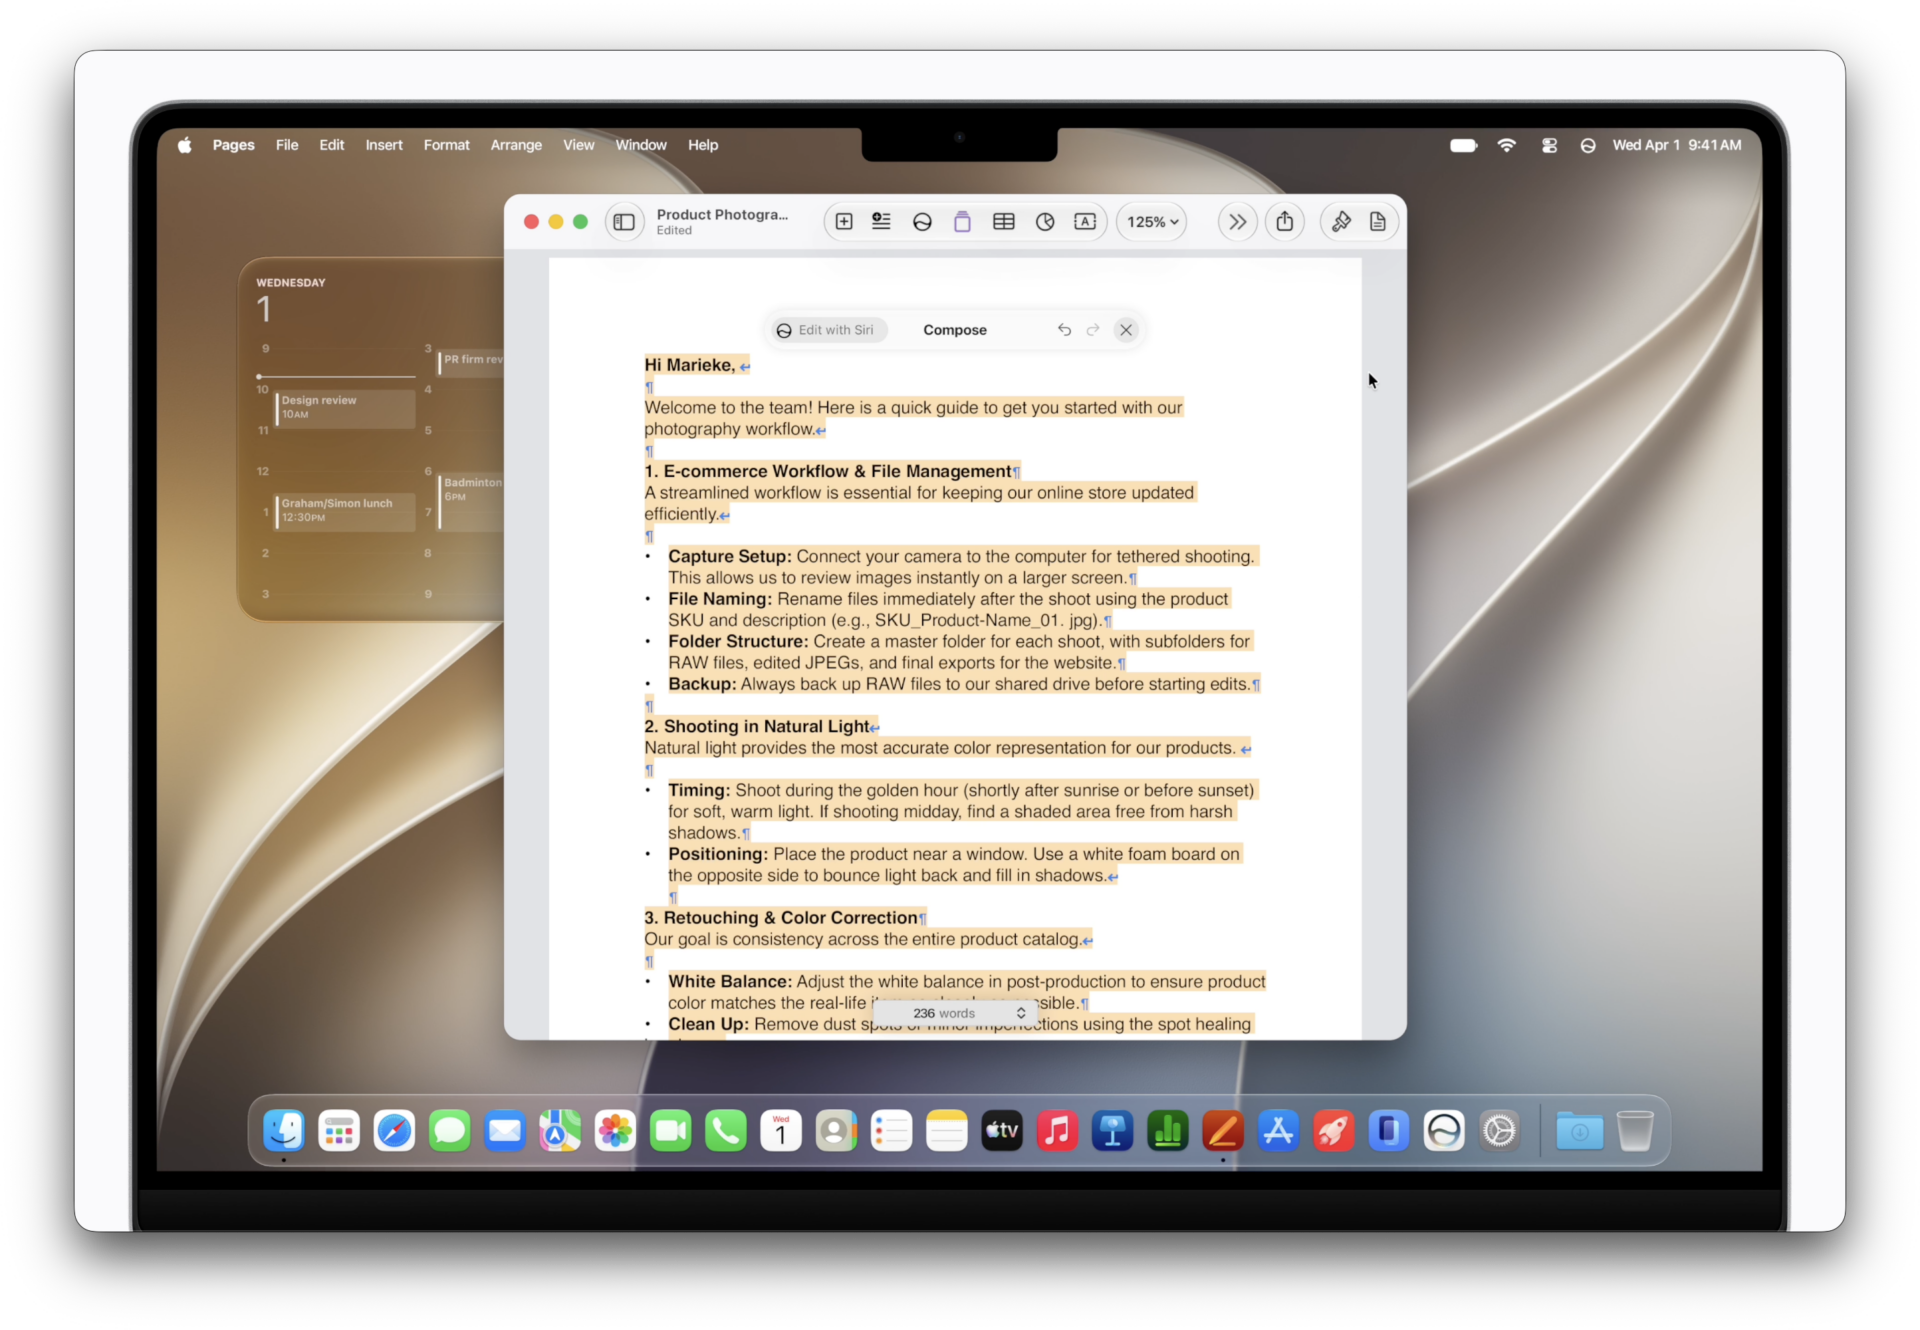Open the Downloads folder in Dock
This screenshot has width=1920, height=1330.
point(1579,1131)
